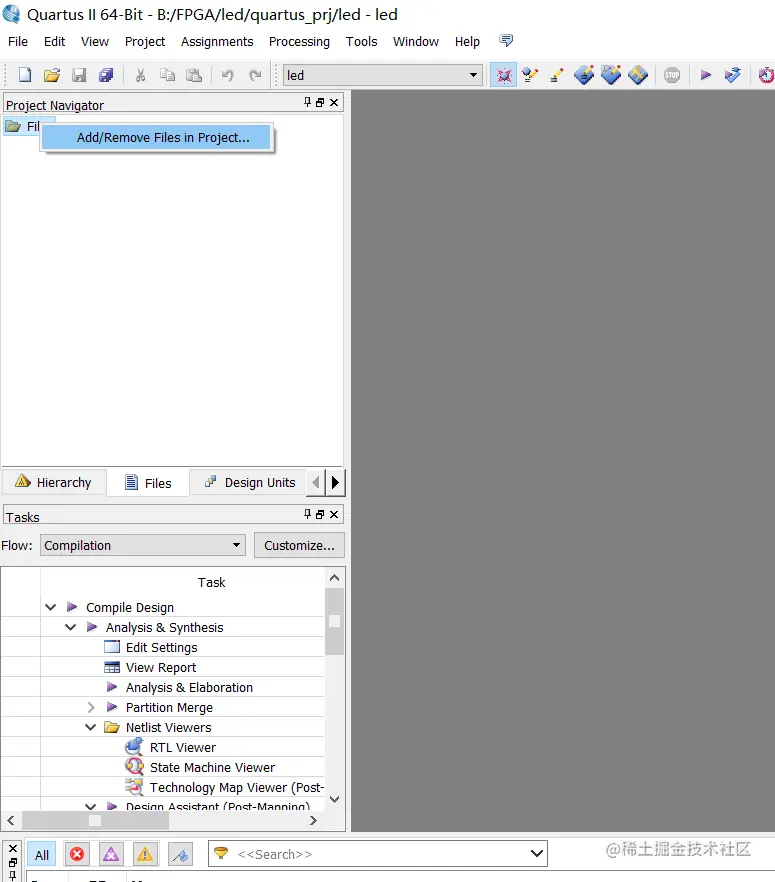Create a new file with the blank page icon
This screenshot has height=882, width=775.
tap(25, 75)
